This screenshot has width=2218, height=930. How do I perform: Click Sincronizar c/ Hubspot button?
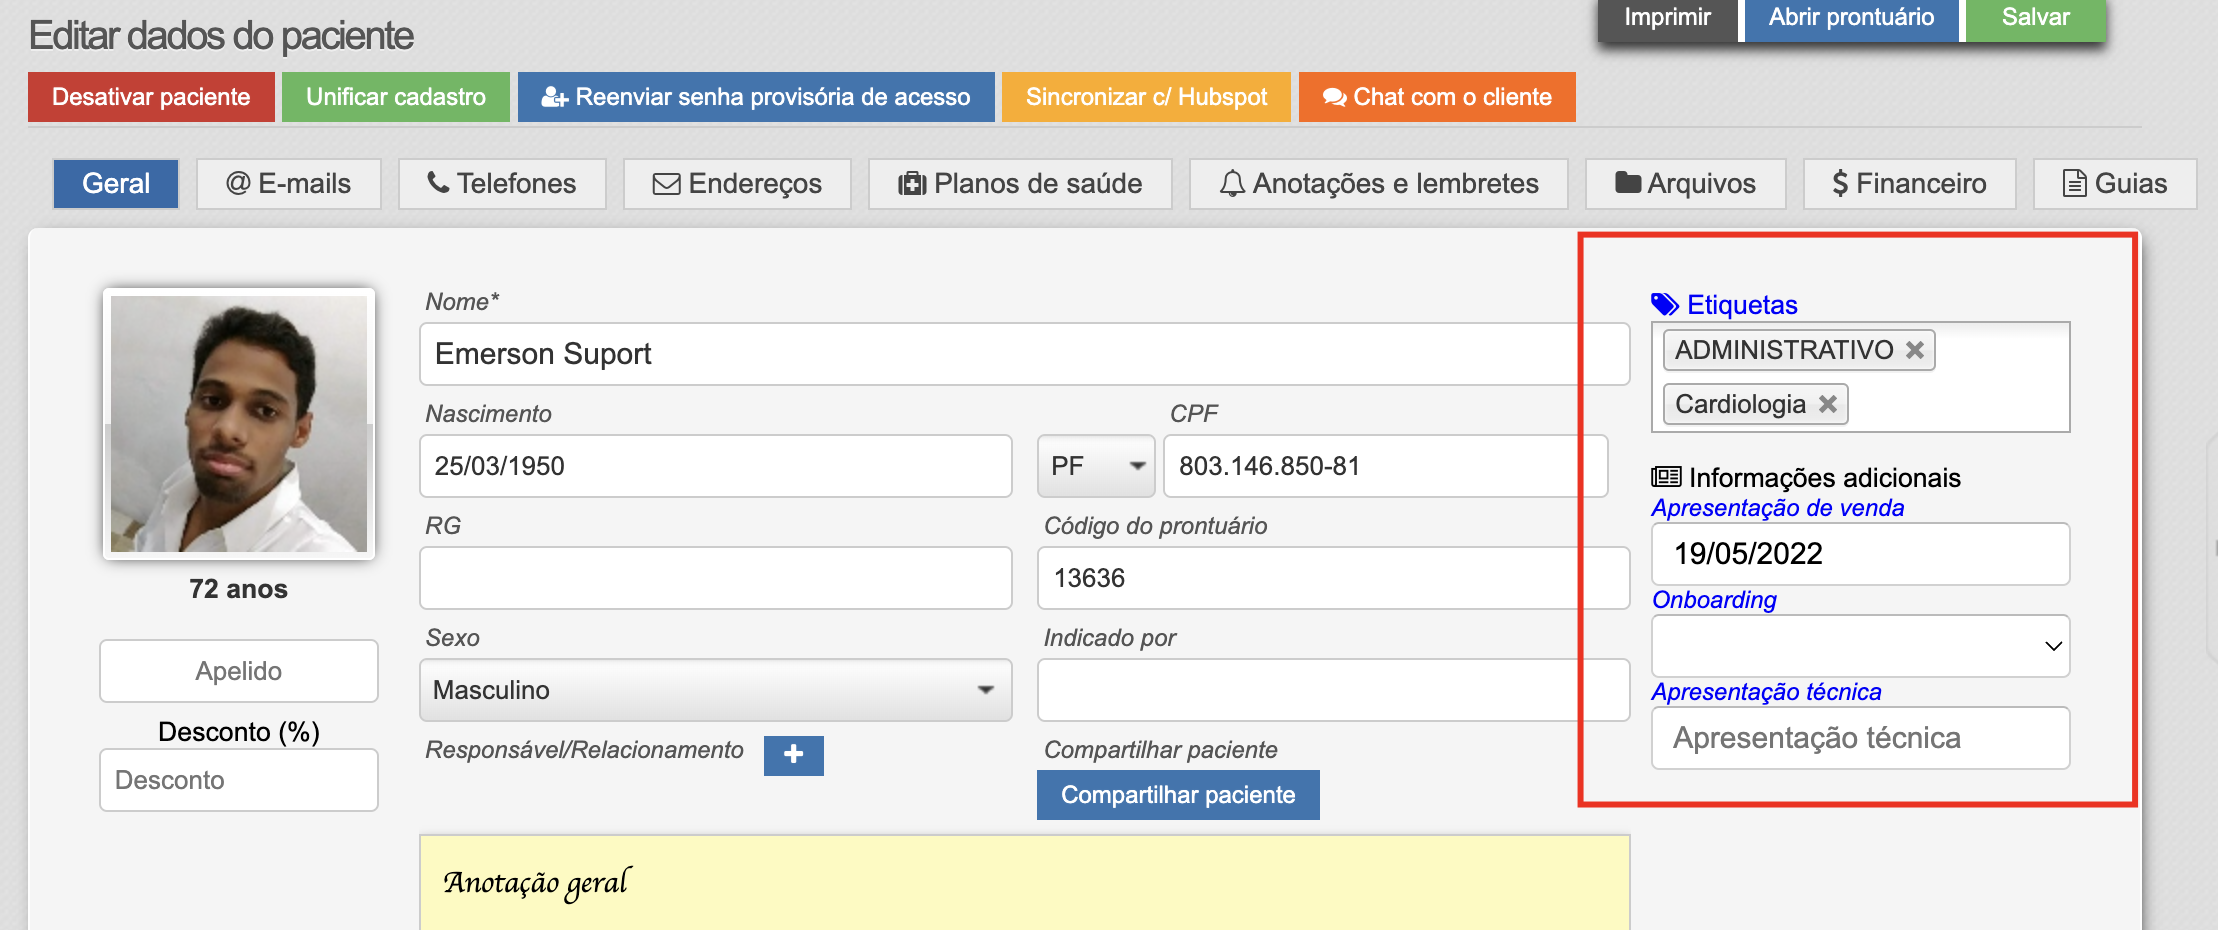coord(1146,97)
